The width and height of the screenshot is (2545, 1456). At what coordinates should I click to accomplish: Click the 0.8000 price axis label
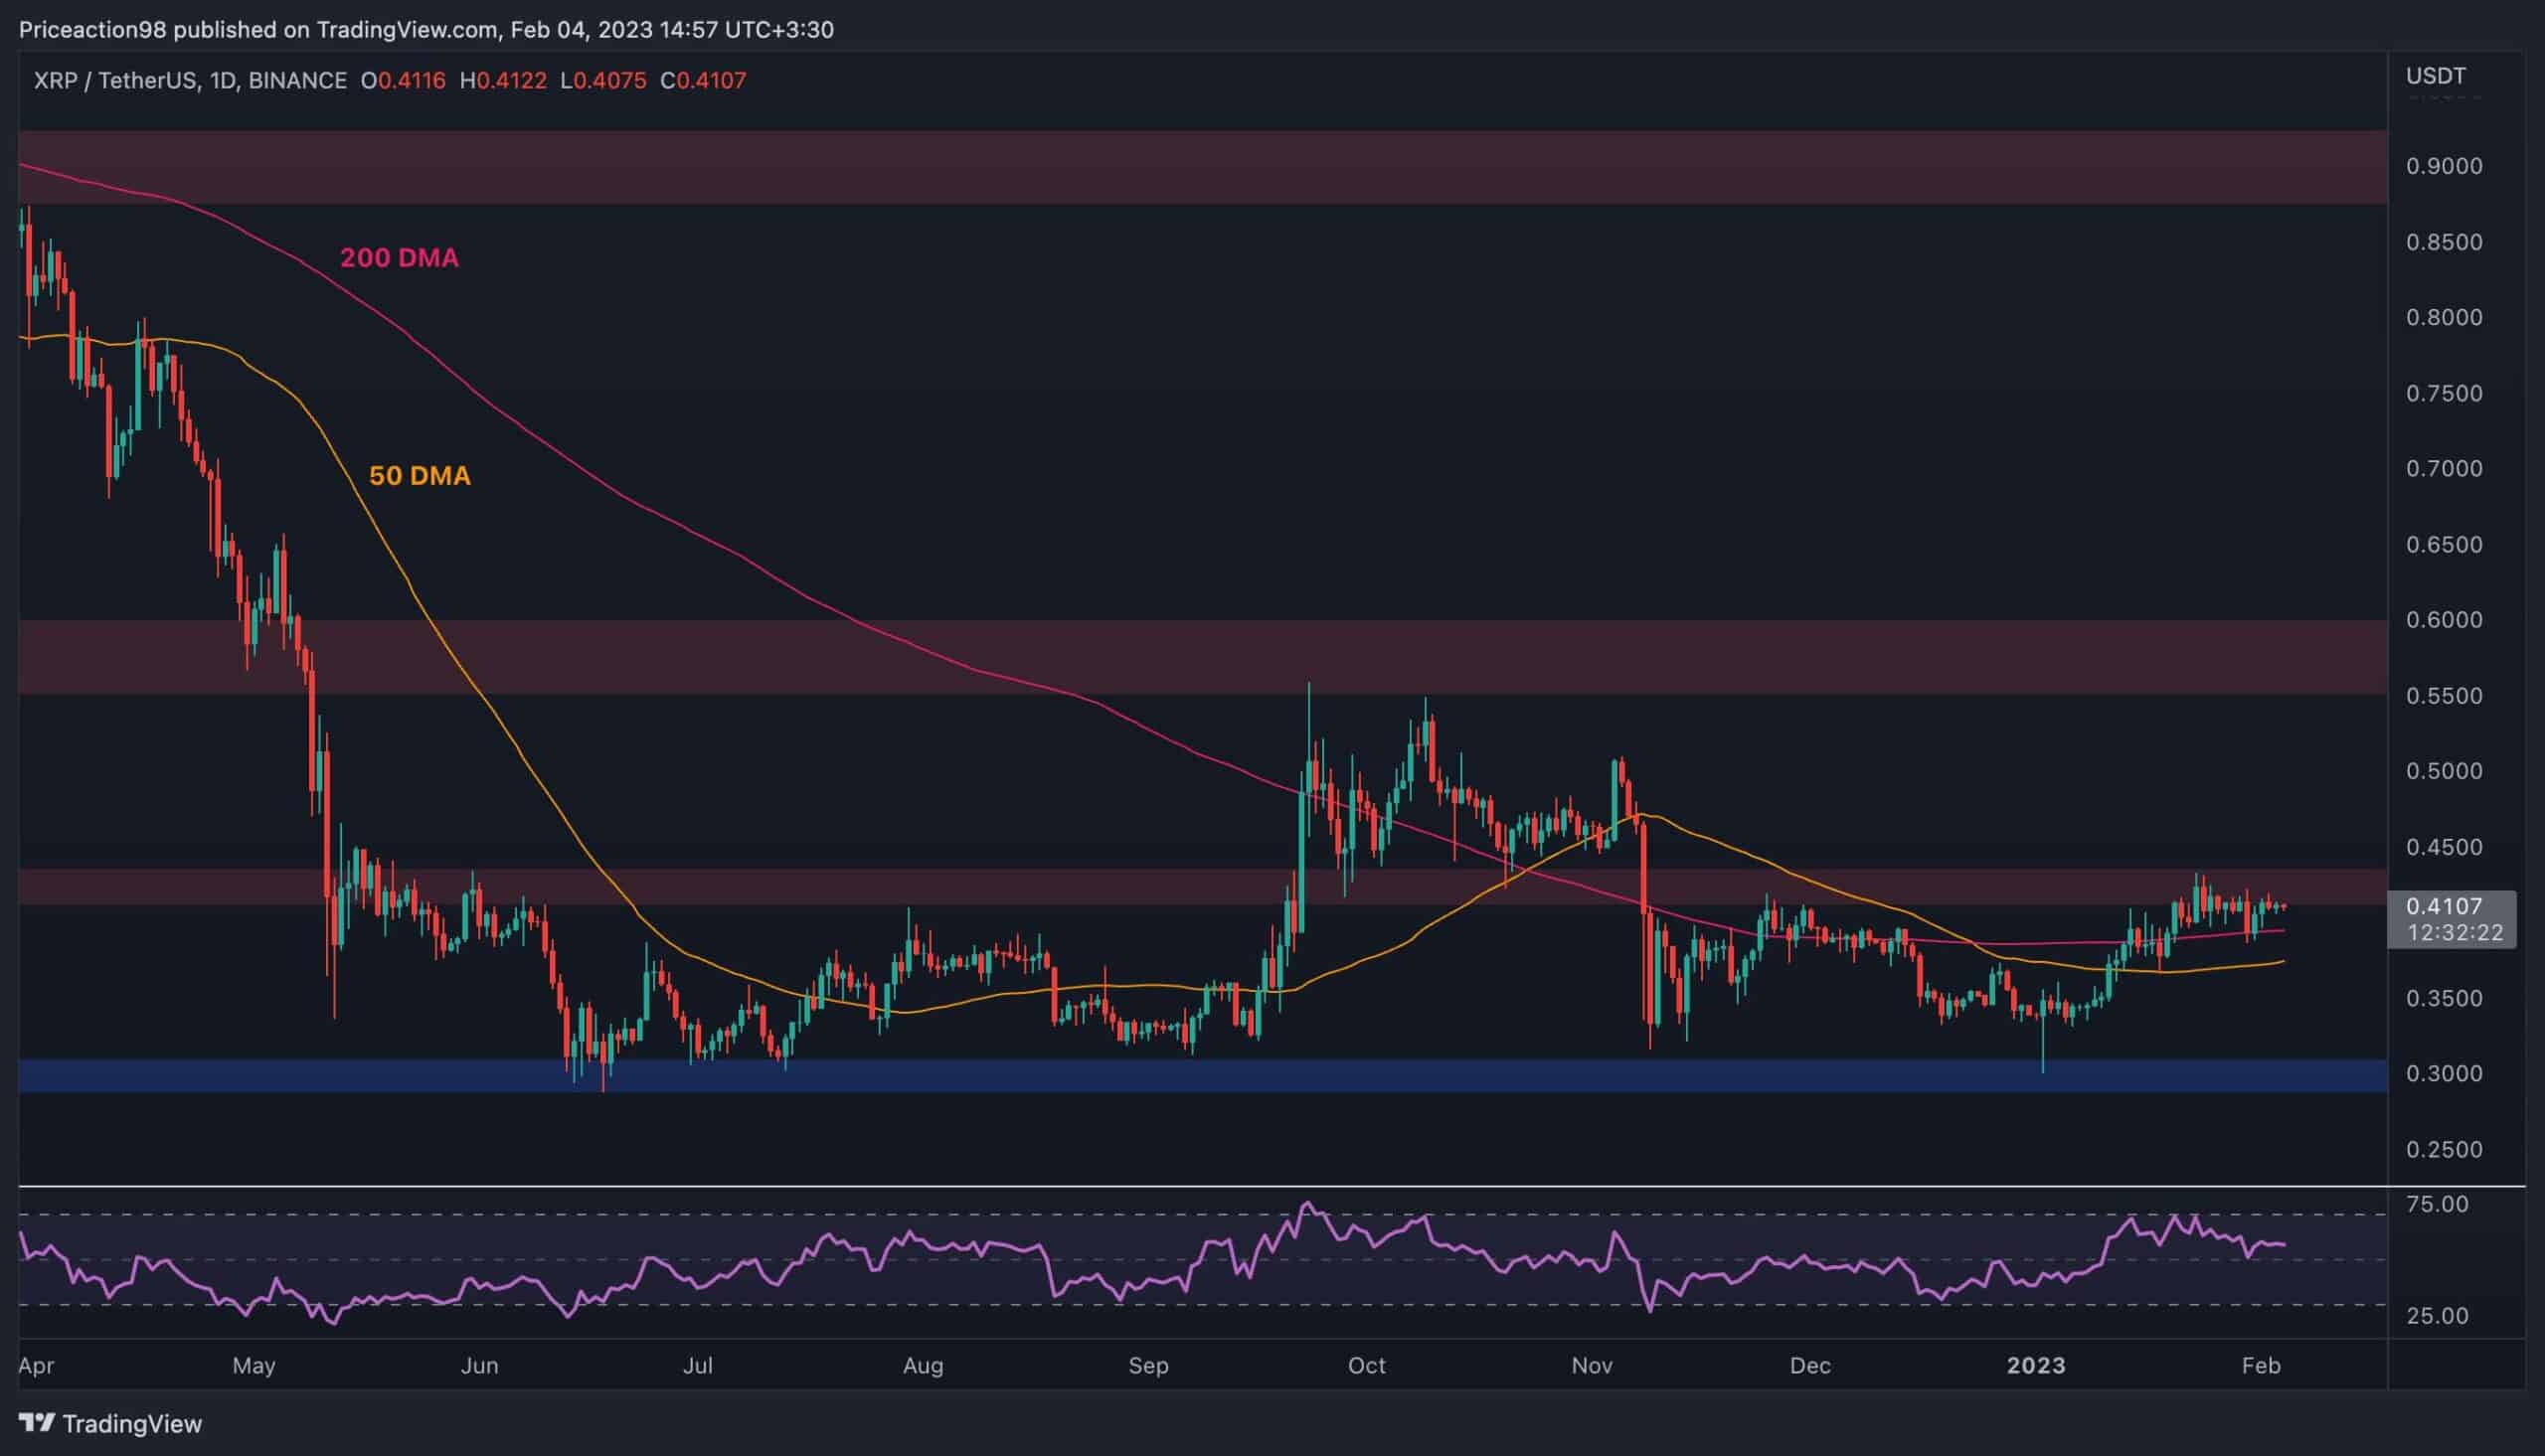[x=2444, y=317]
